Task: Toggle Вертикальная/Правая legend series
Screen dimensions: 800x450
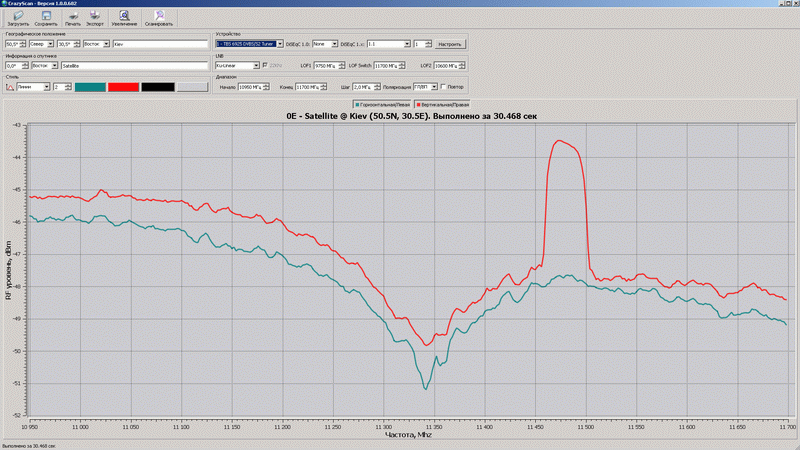Action: click(x=442, y=105)
